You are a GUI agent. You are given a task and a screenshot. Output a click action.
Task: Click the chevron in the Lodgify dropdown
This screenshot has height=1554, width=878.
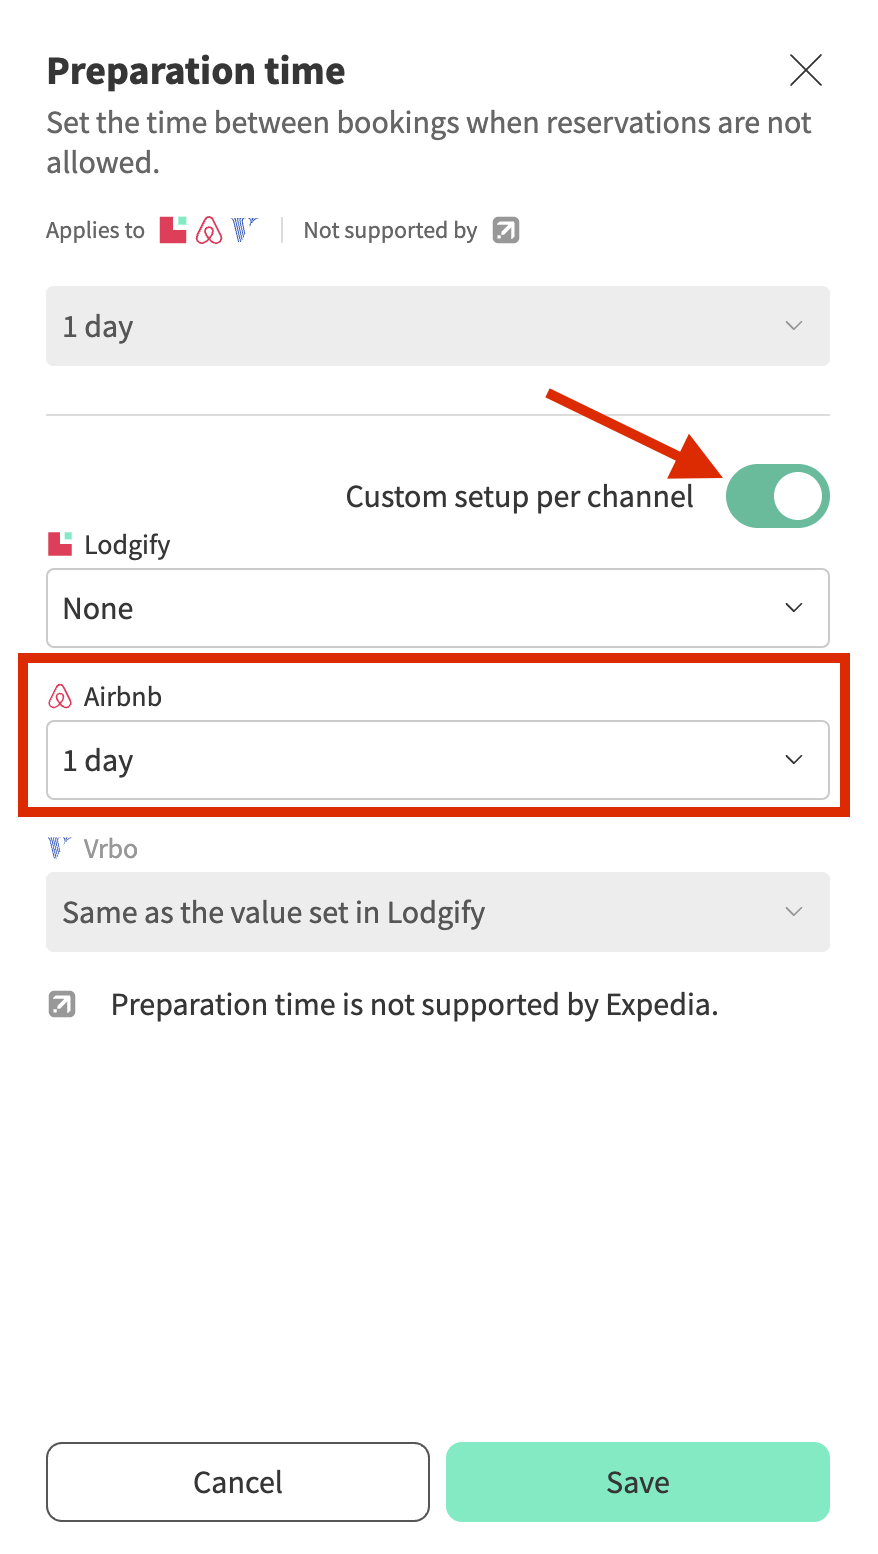pos(794,608)
